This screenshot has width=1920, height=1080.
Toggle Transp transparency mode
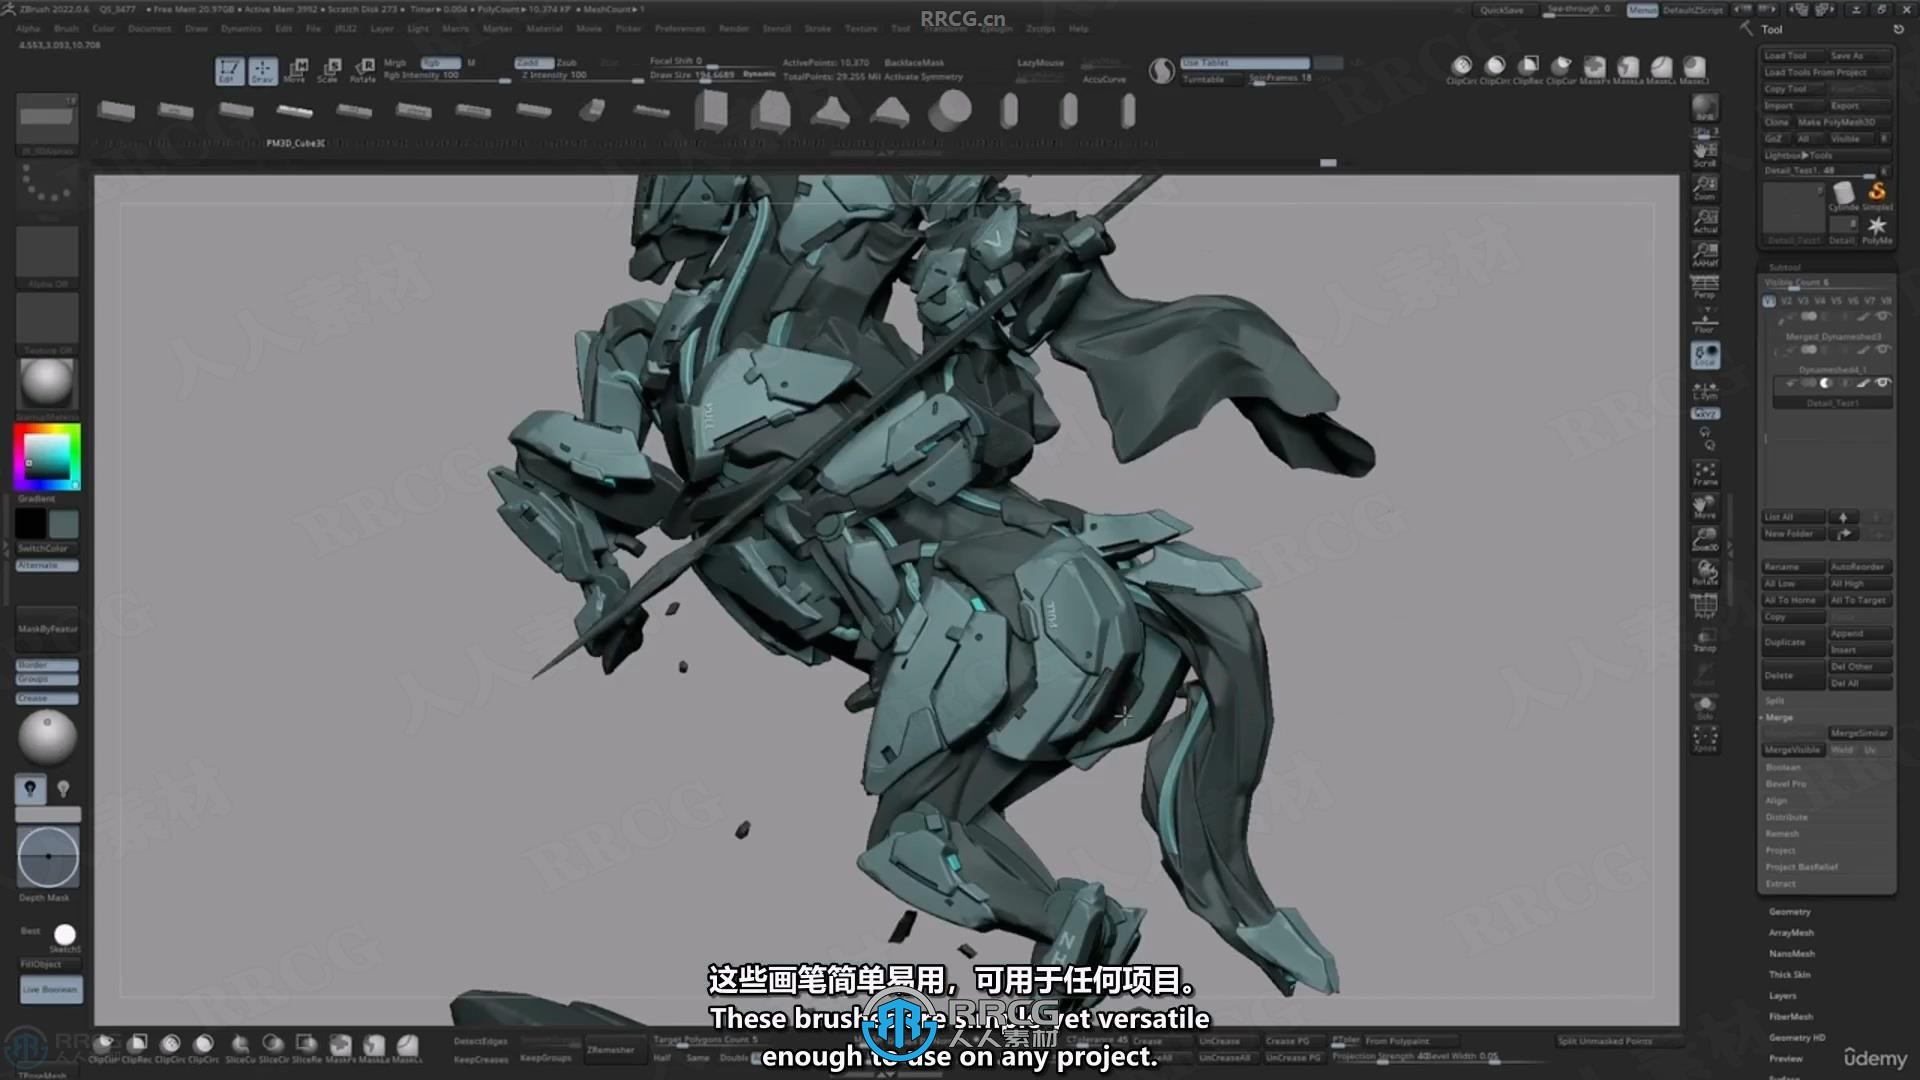tap(1705, 640)
